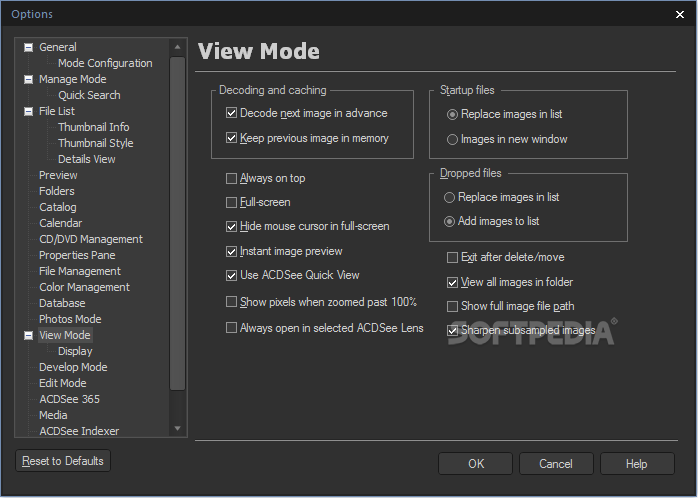Collapse the View Mode tree node
Viewport: 698px width, 498px height.
tap(28, 336)
